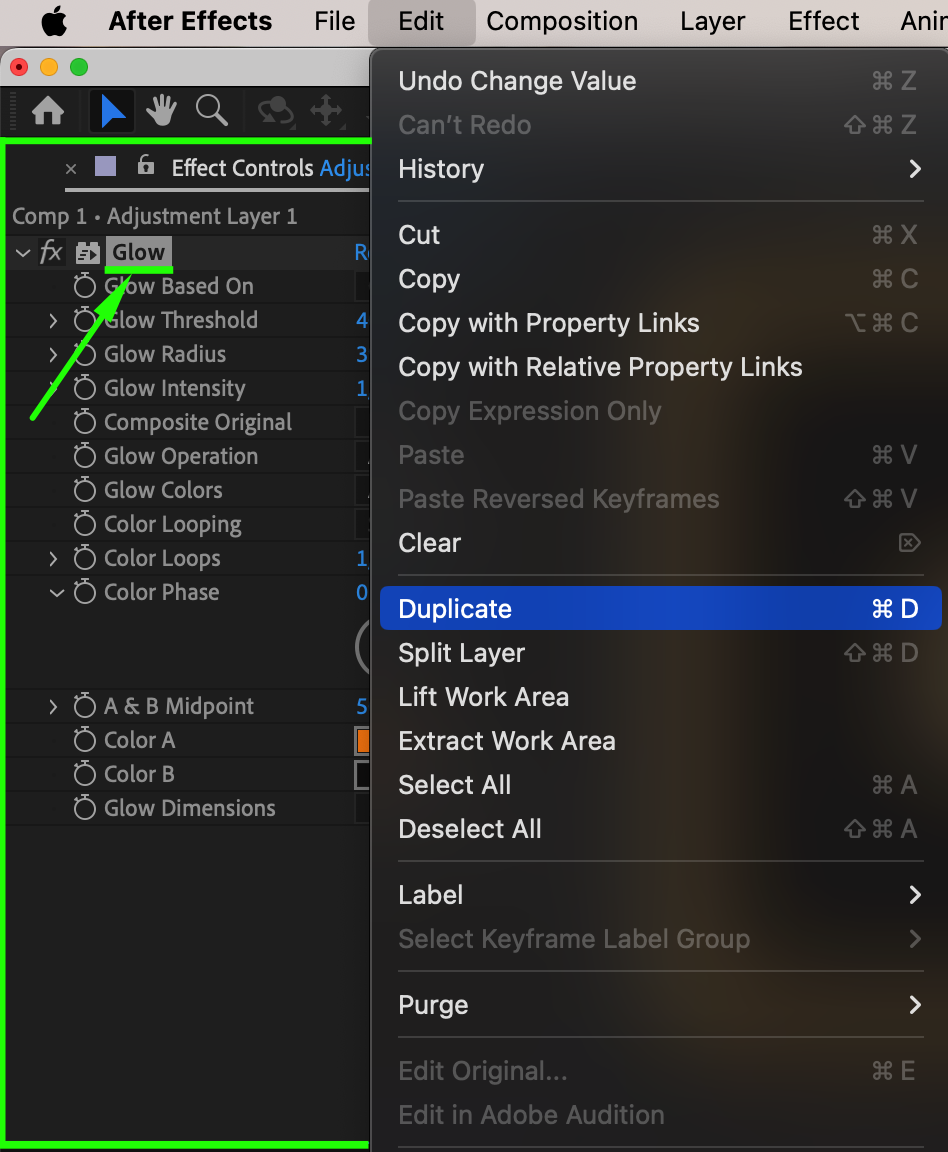Select the Zoom magnifier tool
This screenshot has width=948, height=1152.
pos(212,111)
